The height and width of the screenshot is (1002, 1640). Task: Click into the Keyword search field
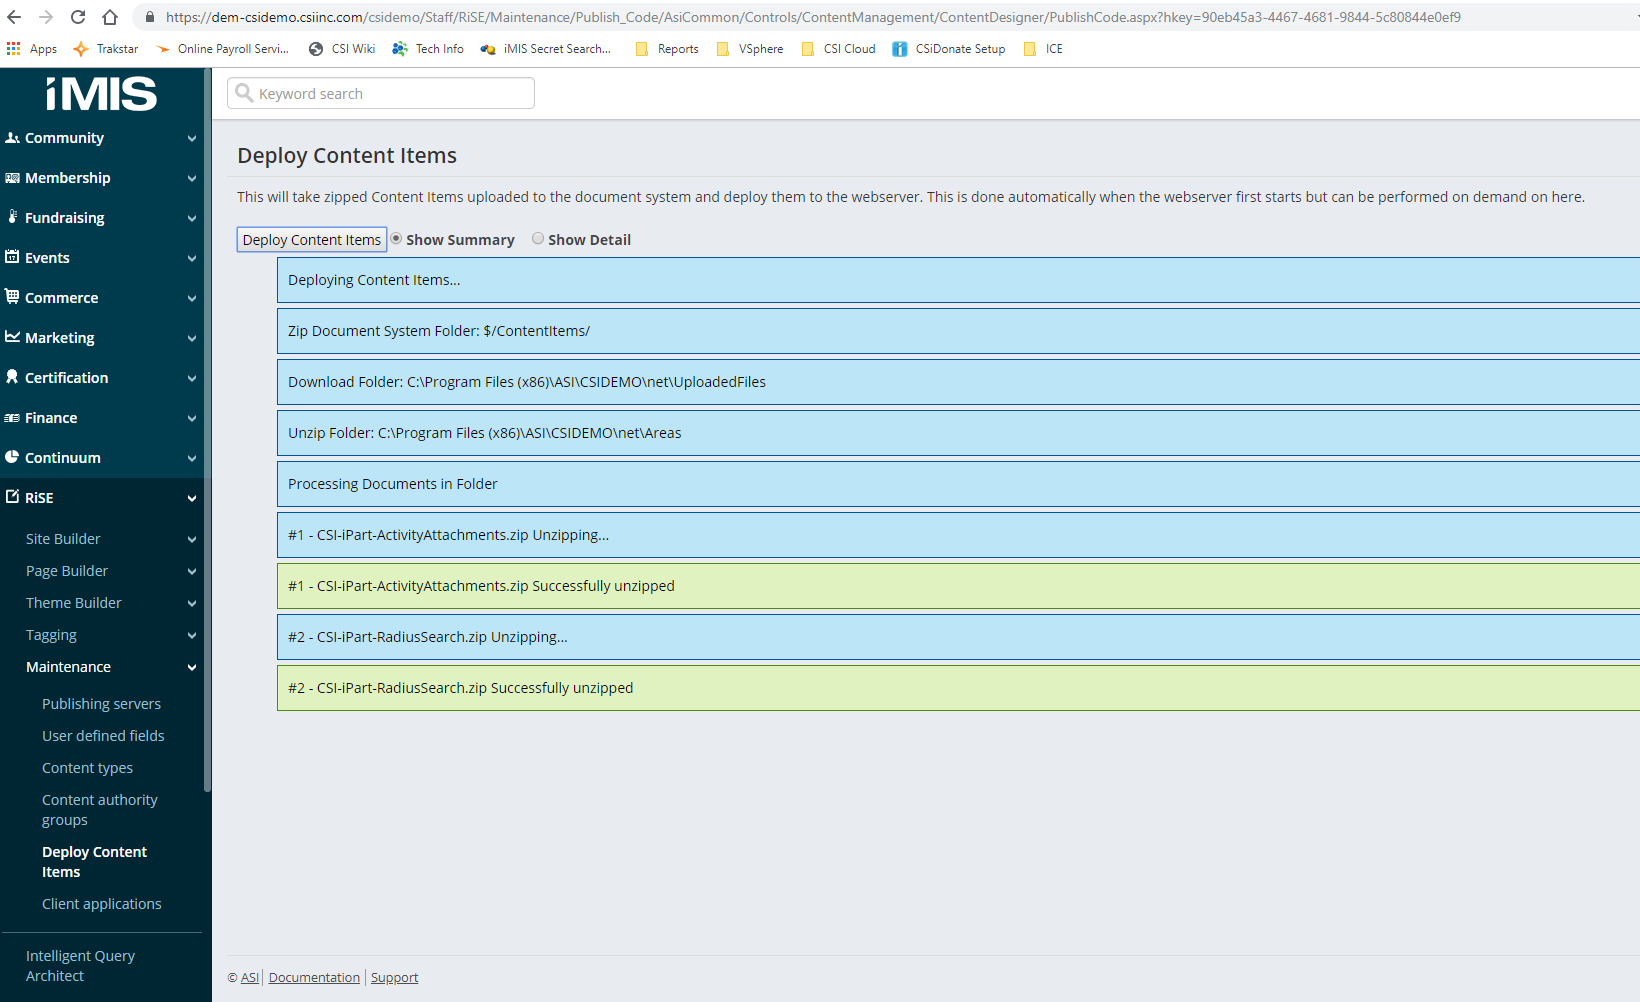tap(390, 93)
